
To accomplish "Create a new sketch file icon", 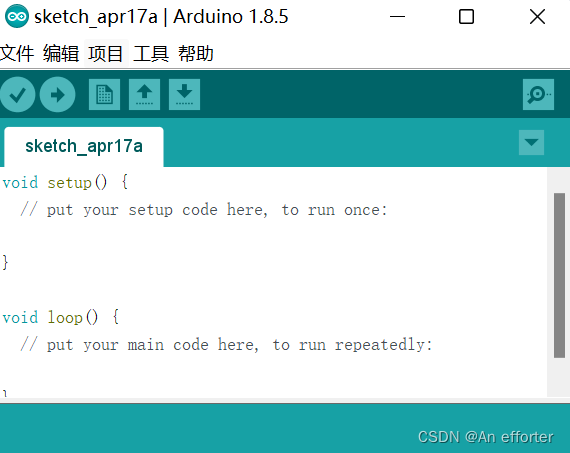I will point(104,95).
